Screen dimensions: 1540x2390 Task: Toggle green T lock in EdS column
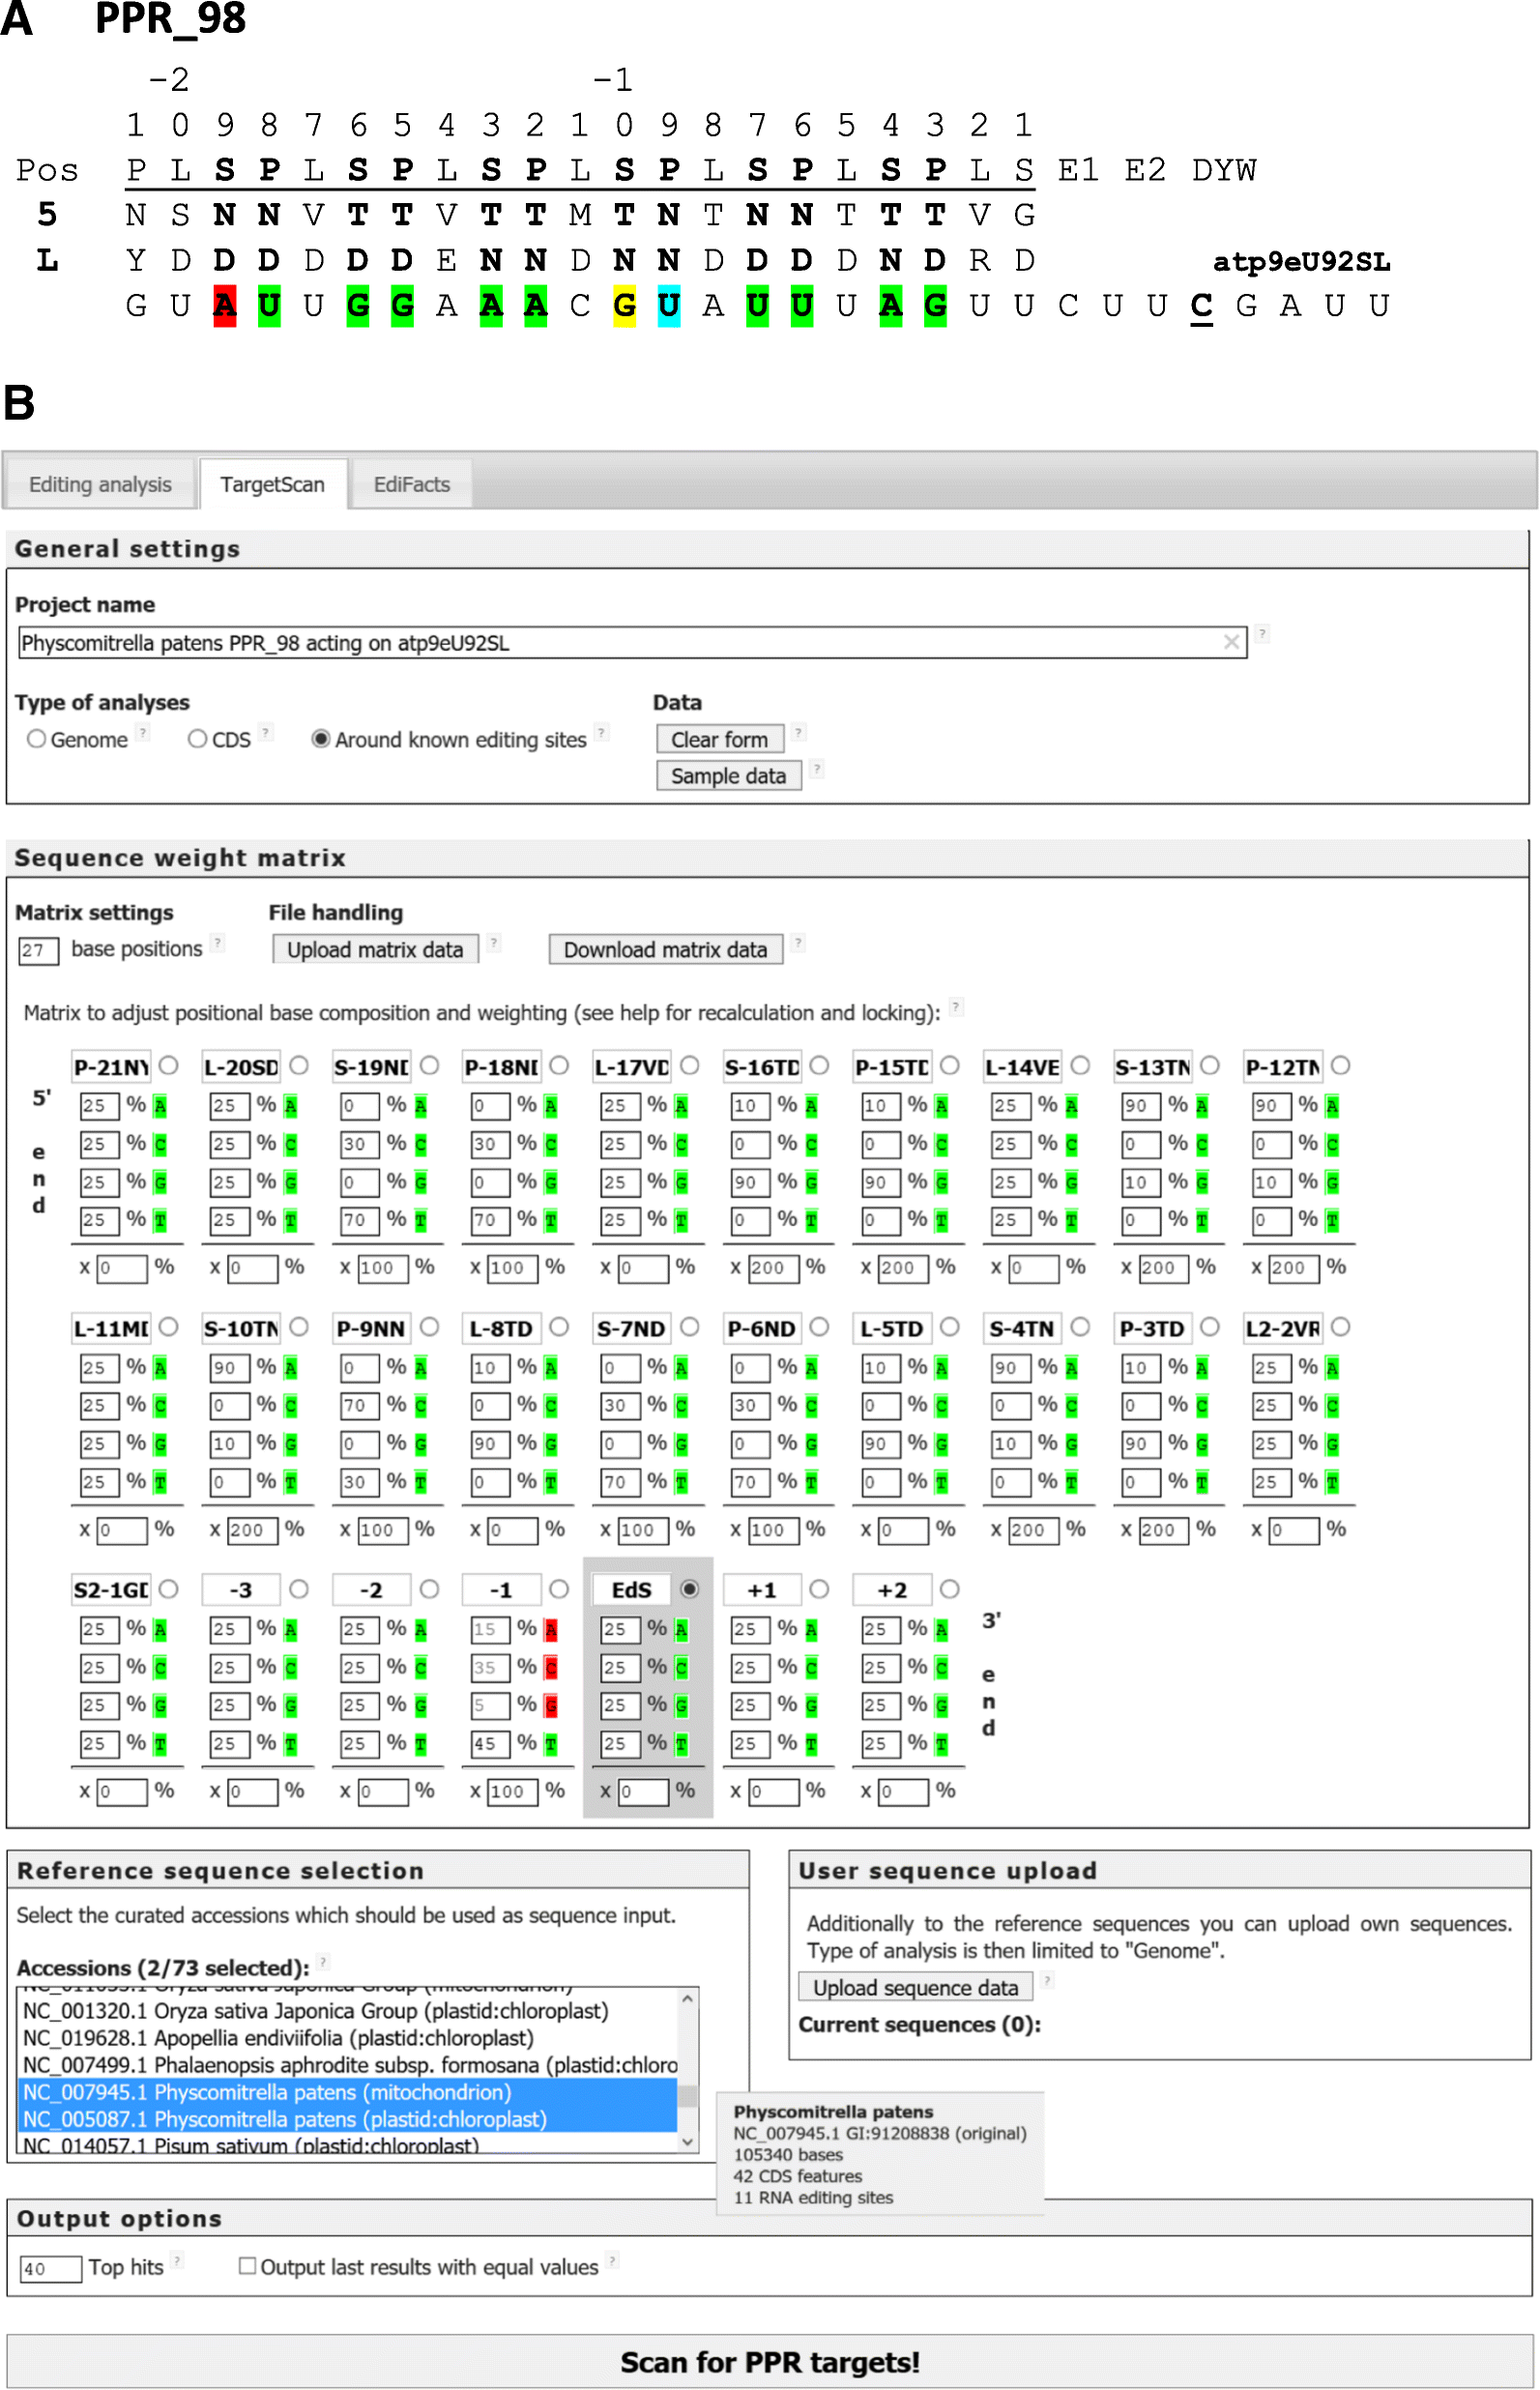pyautogui.click(x=681, y=1745)
